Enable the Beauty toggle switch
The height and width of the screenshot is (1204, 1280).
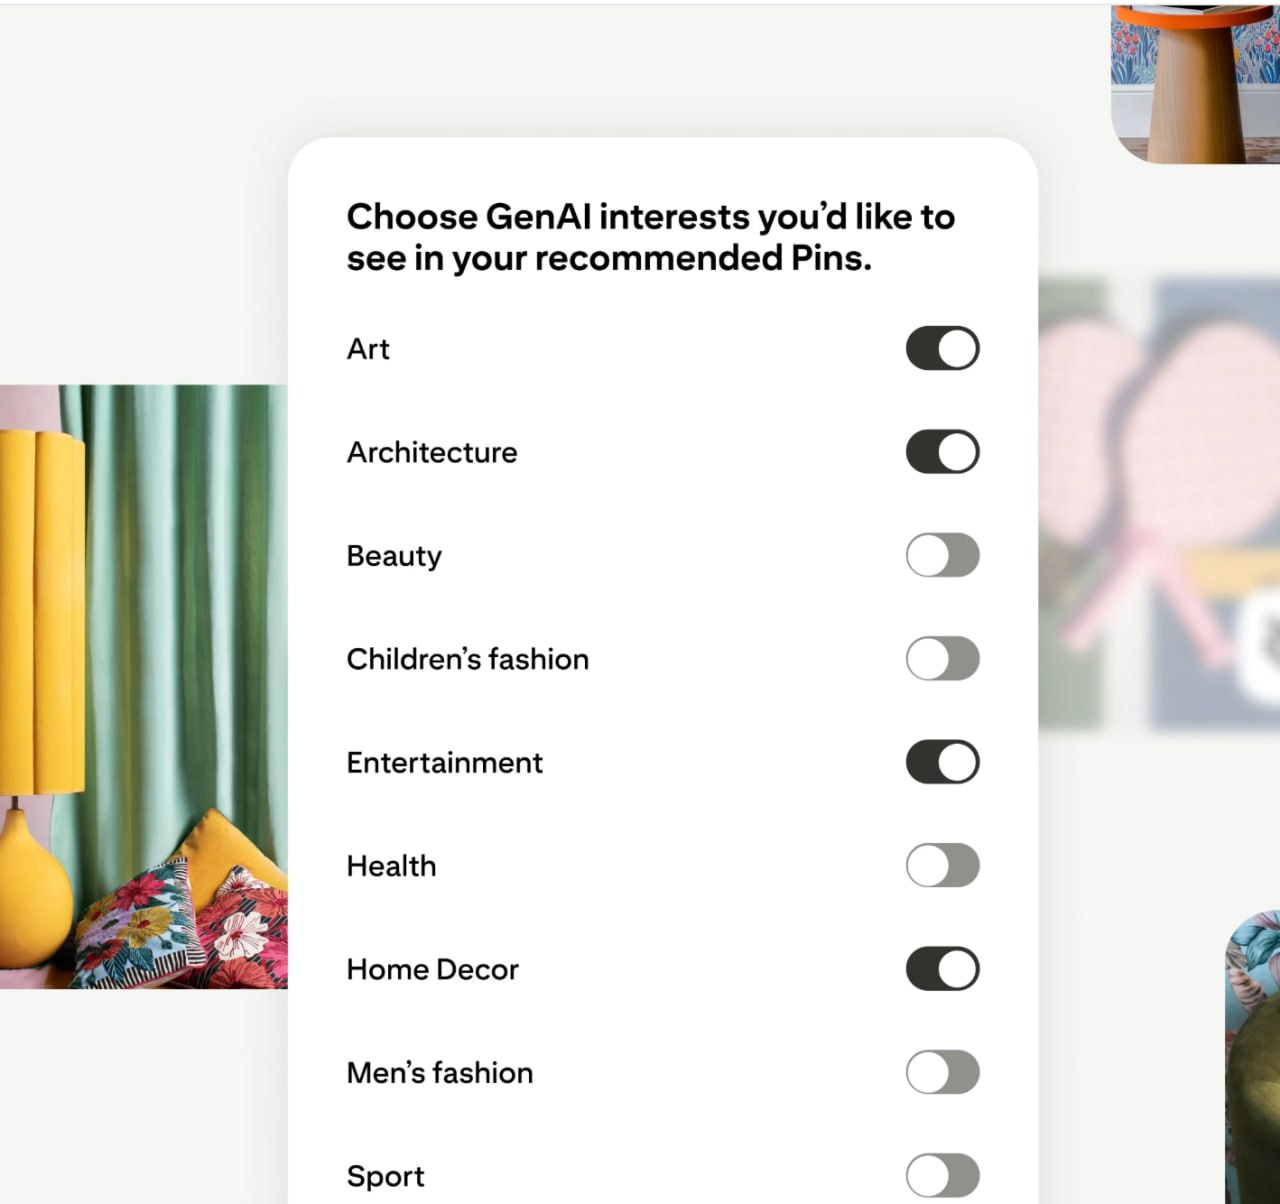click(x=942, y=555)
